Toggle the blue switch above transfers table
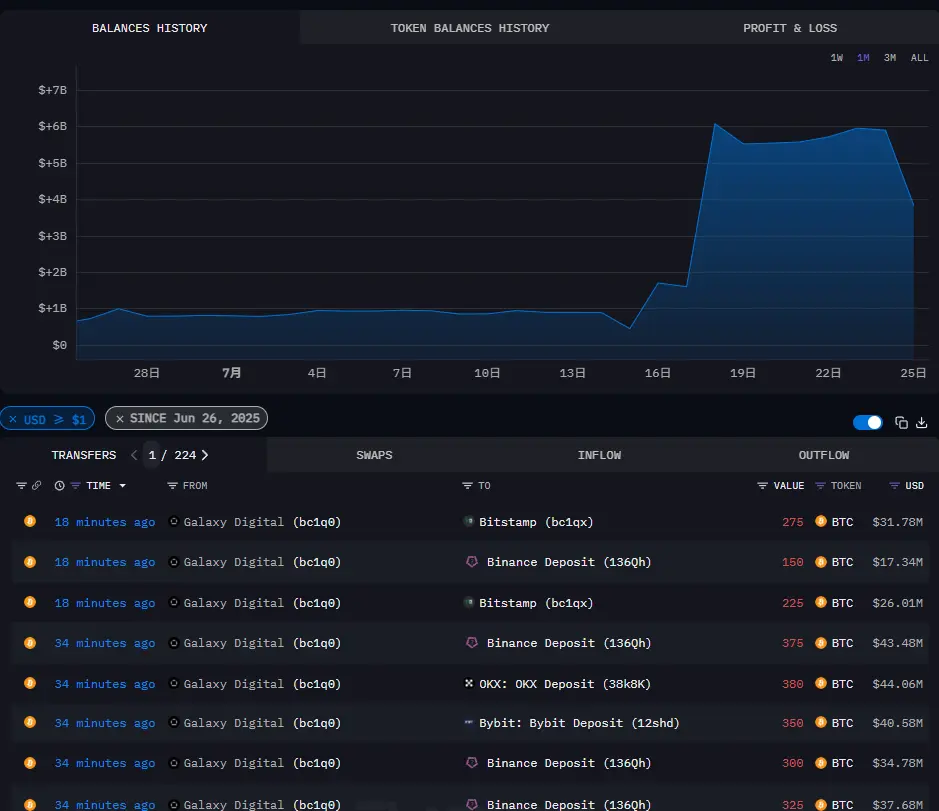This screenshot has height=811, width=939. click(x=868, y=422)
